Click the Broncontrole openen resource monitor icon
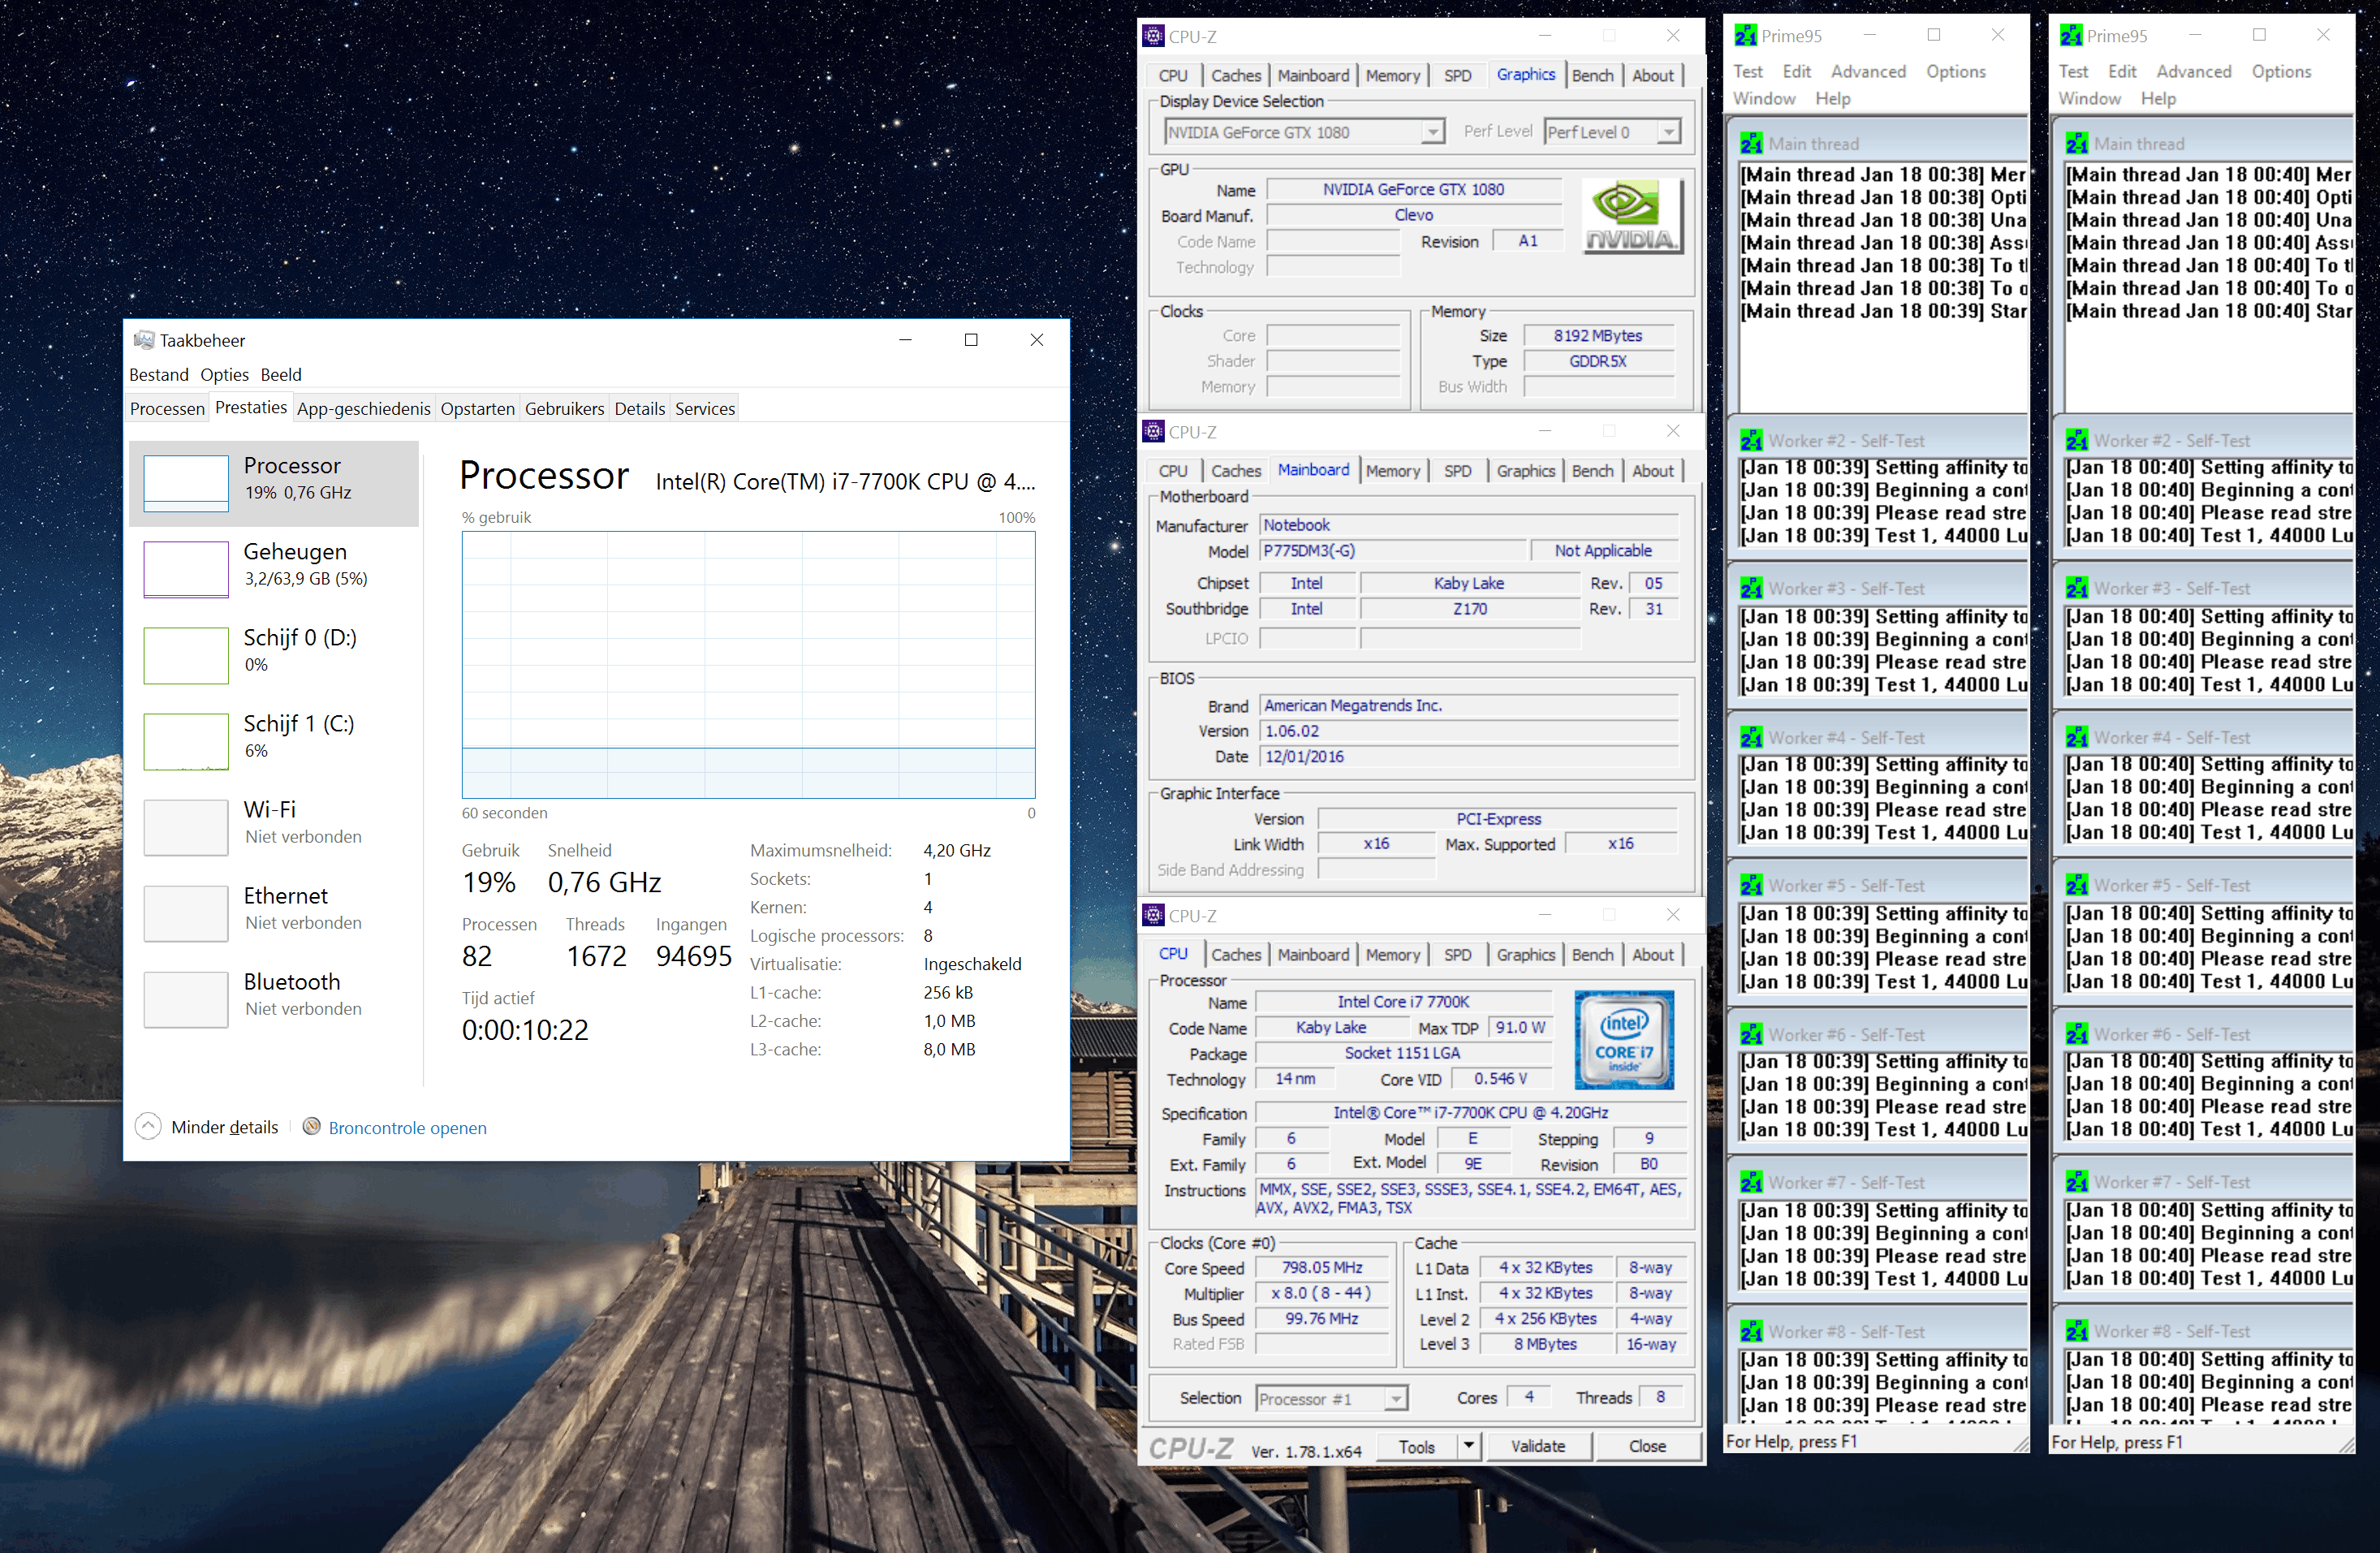 click(312, 1127)
